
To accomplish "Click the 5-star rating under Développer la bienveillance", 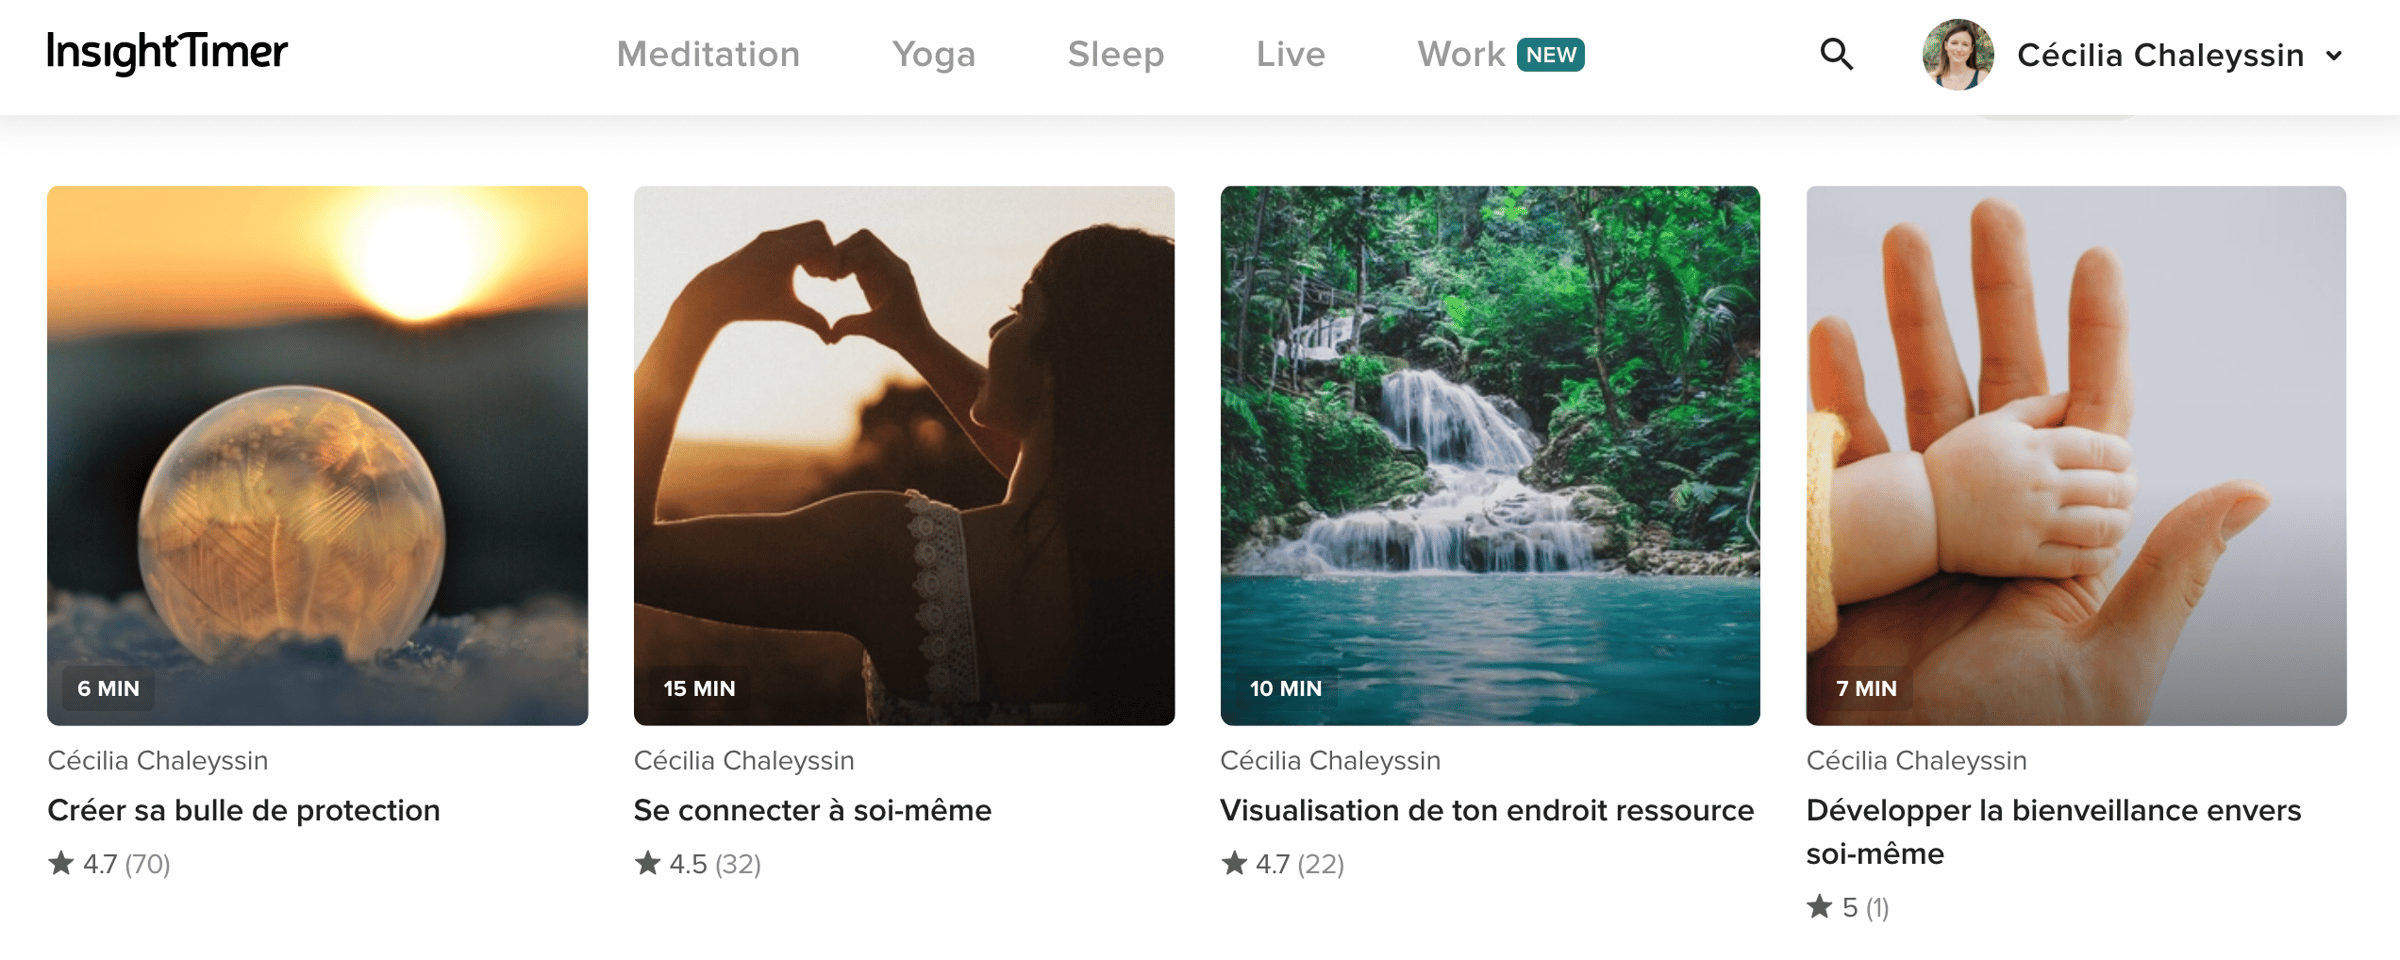I will (x=1847, y=907).
